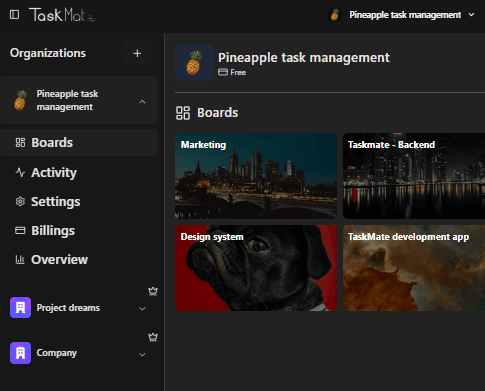Screen dimensions: 485x391
Task: Click the Company organization label
Action: (x=57, y=353)
